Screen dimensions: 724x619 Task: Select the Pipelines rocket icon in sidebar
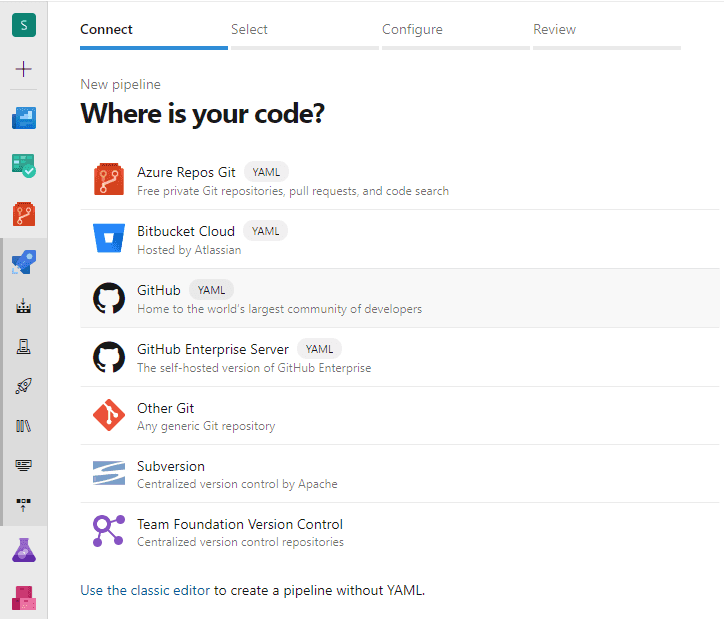[24, 262]
